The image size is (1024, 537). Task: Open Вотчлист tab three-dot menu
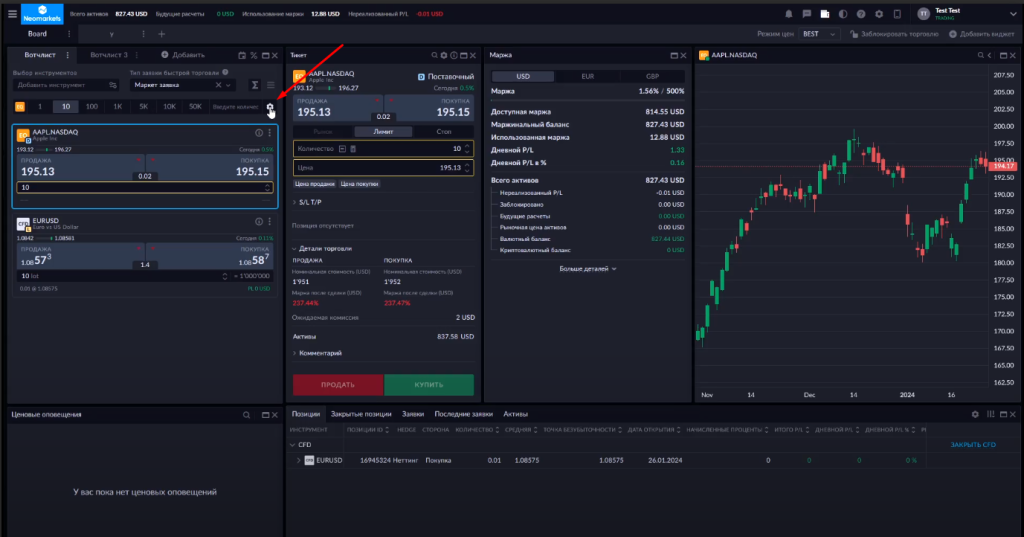pos(67,55)
